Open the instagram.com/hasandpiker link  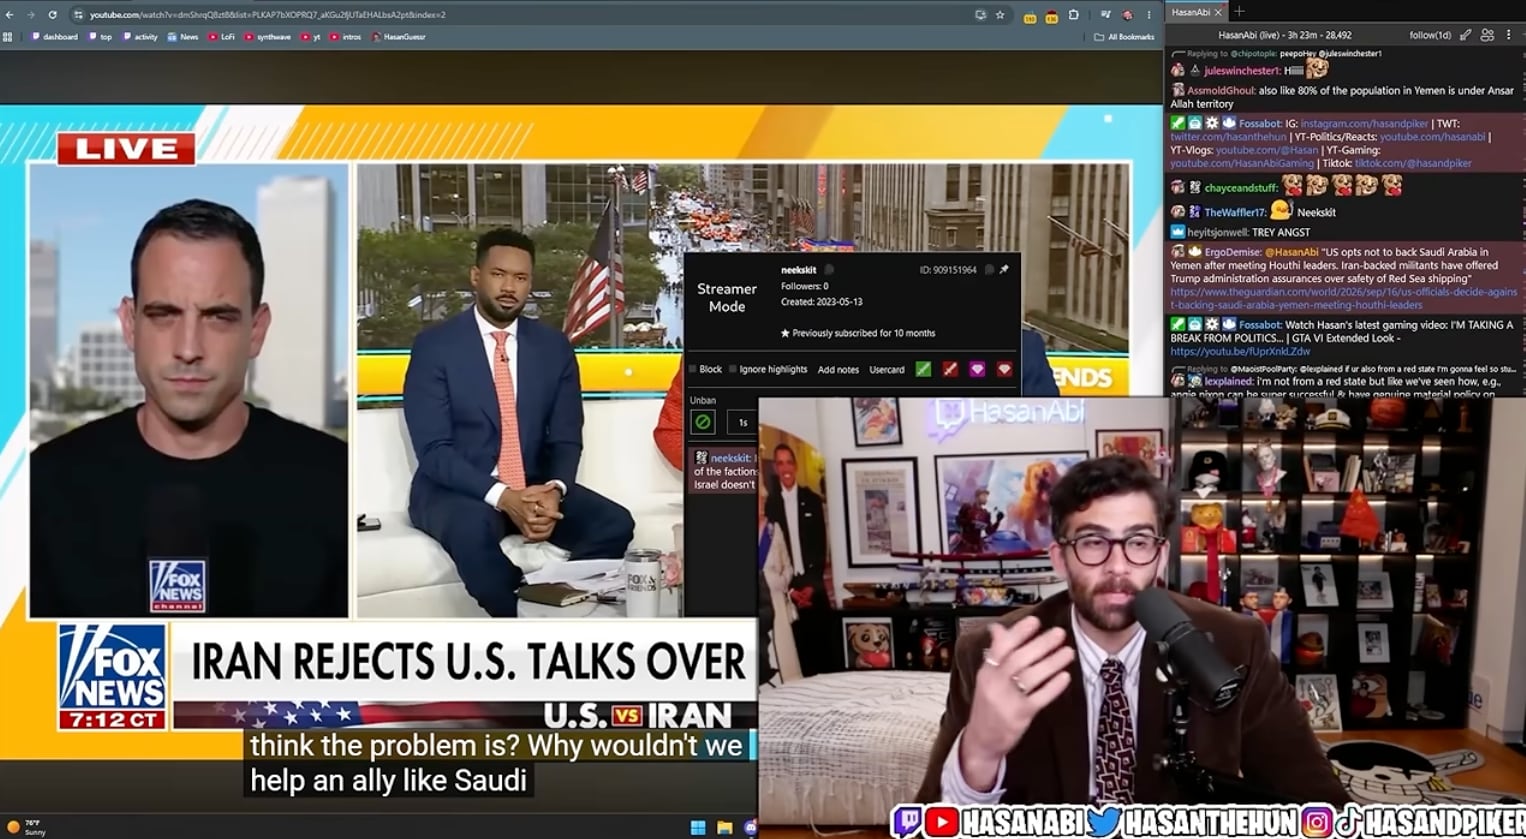(1364, 124)
